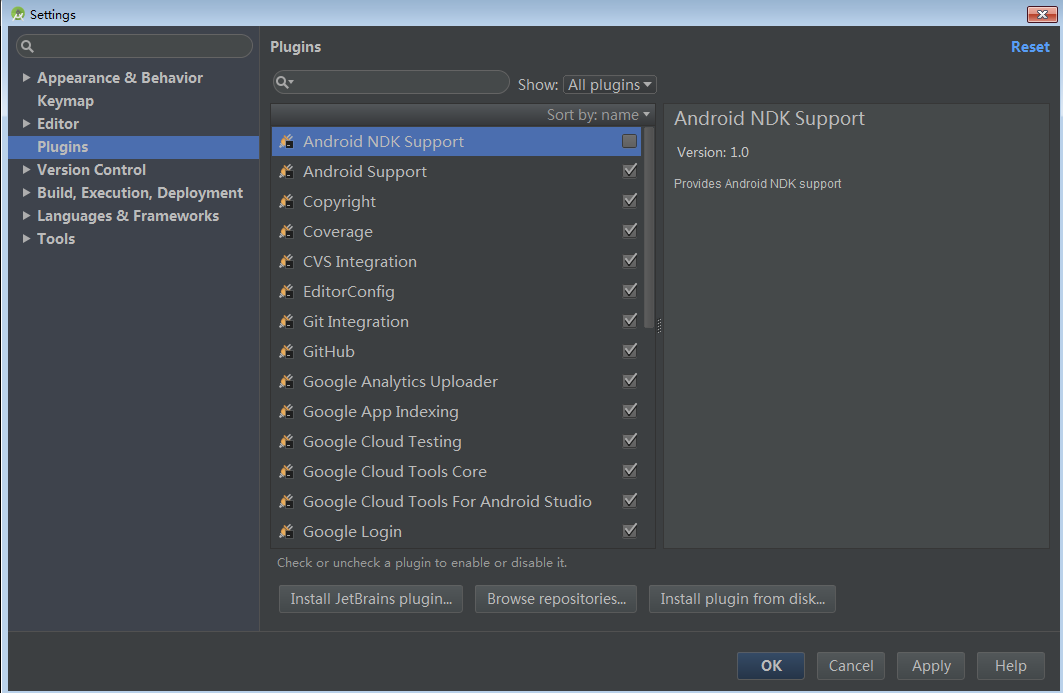Open the Show All plugins dropdown
Screen dimensions: 1063x693
[609, 84]
